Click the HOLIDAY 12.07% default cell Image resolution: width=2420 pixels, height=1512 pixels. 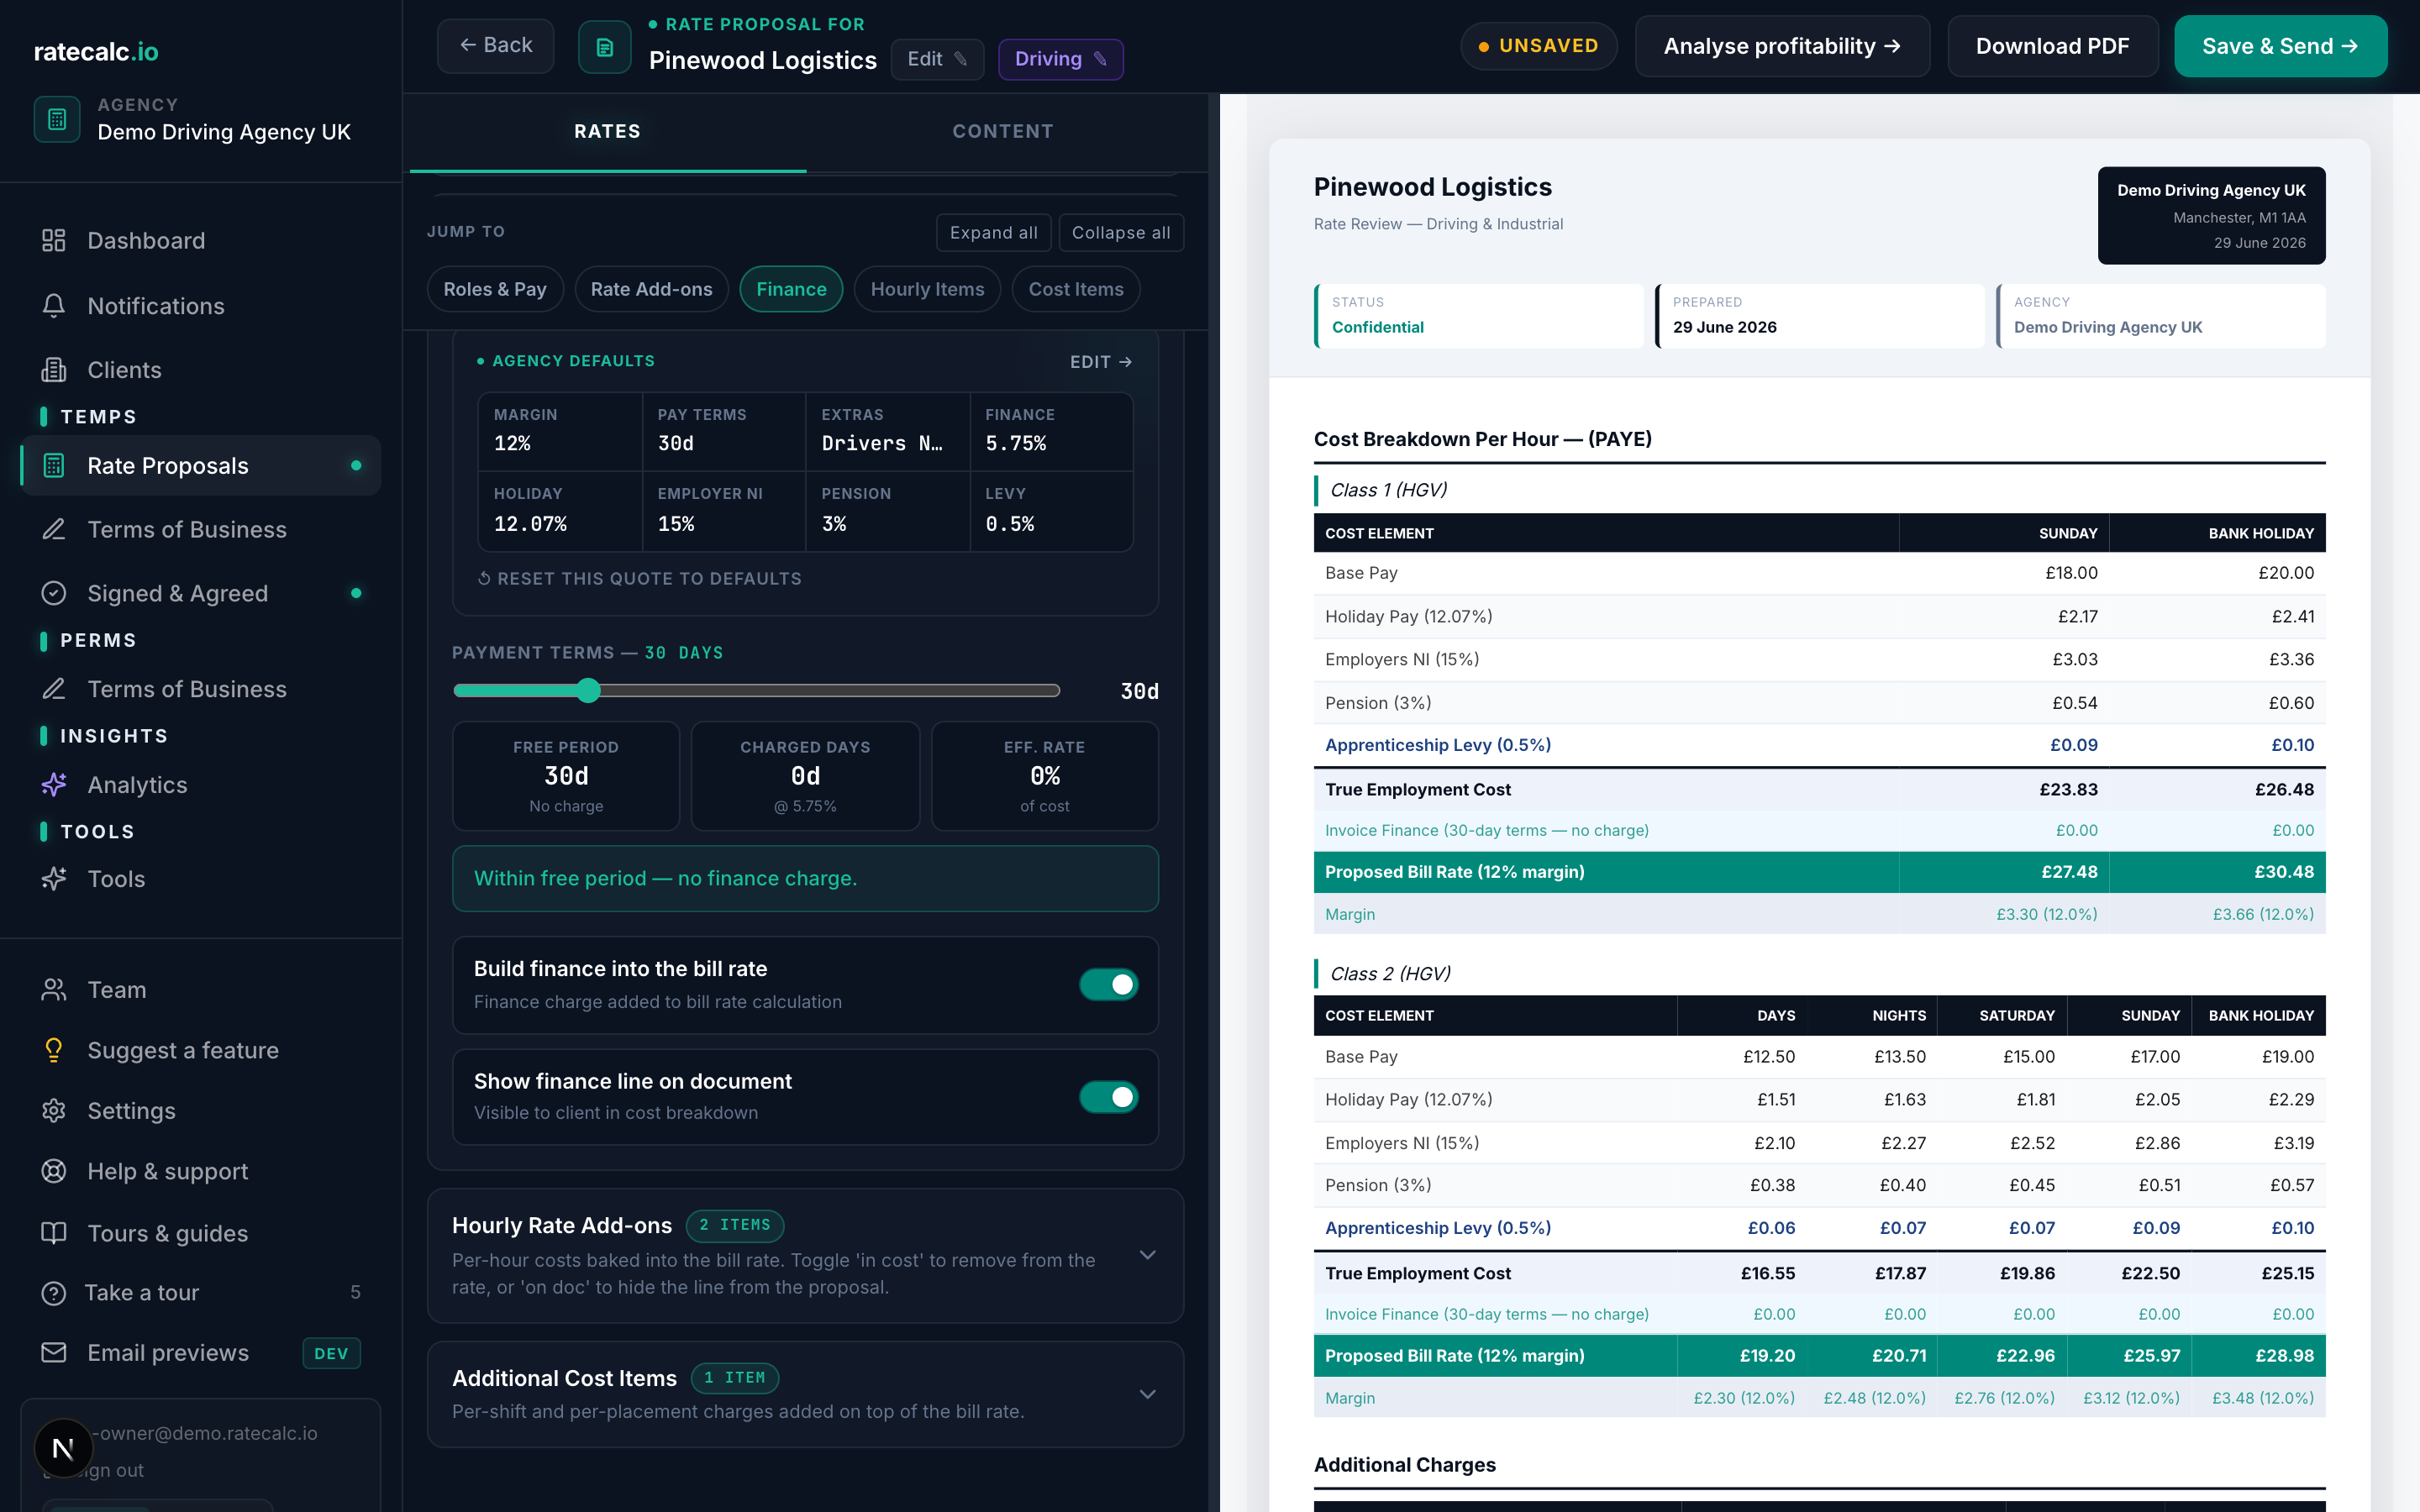point(561,511)
